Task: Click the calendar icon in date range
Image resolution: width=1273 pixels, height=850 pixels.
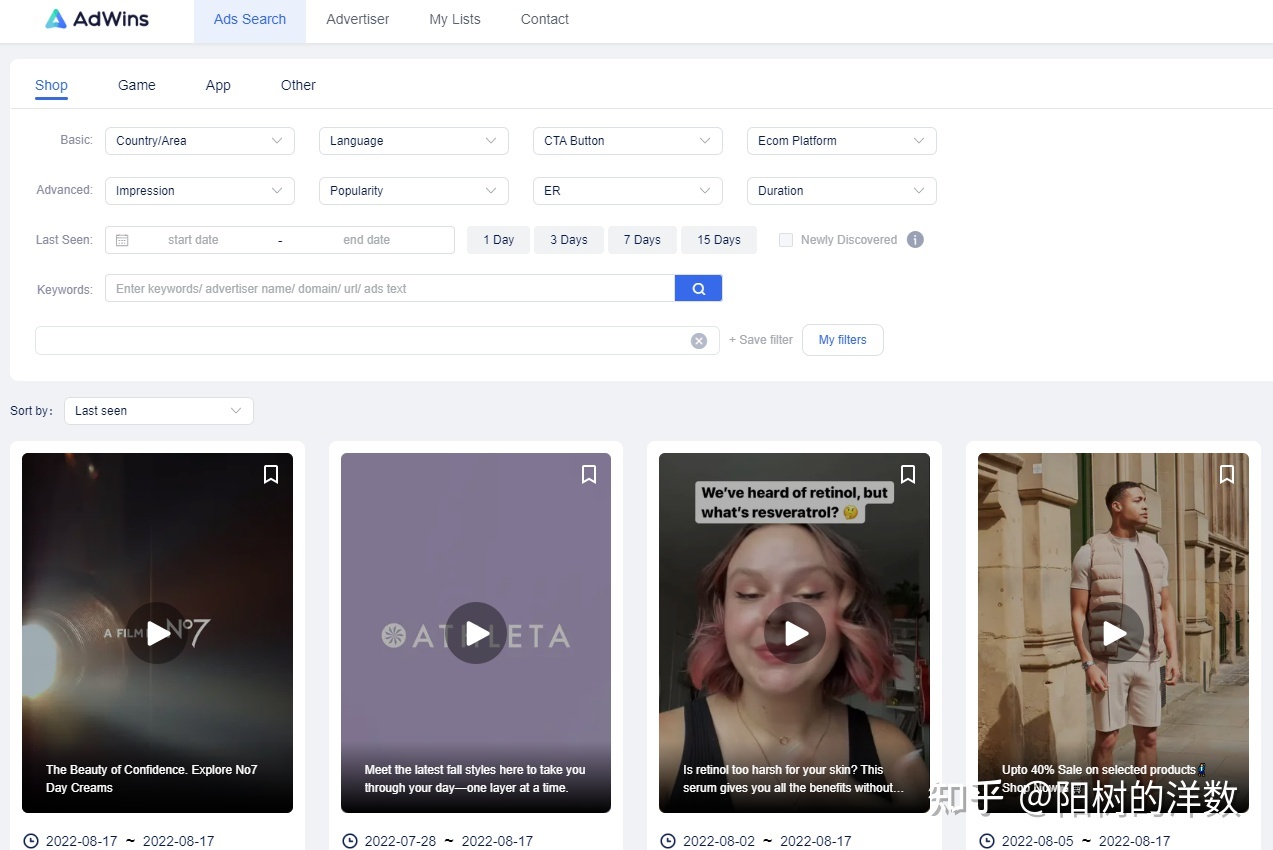Action: pyautogui.click(x=122, y=240)
